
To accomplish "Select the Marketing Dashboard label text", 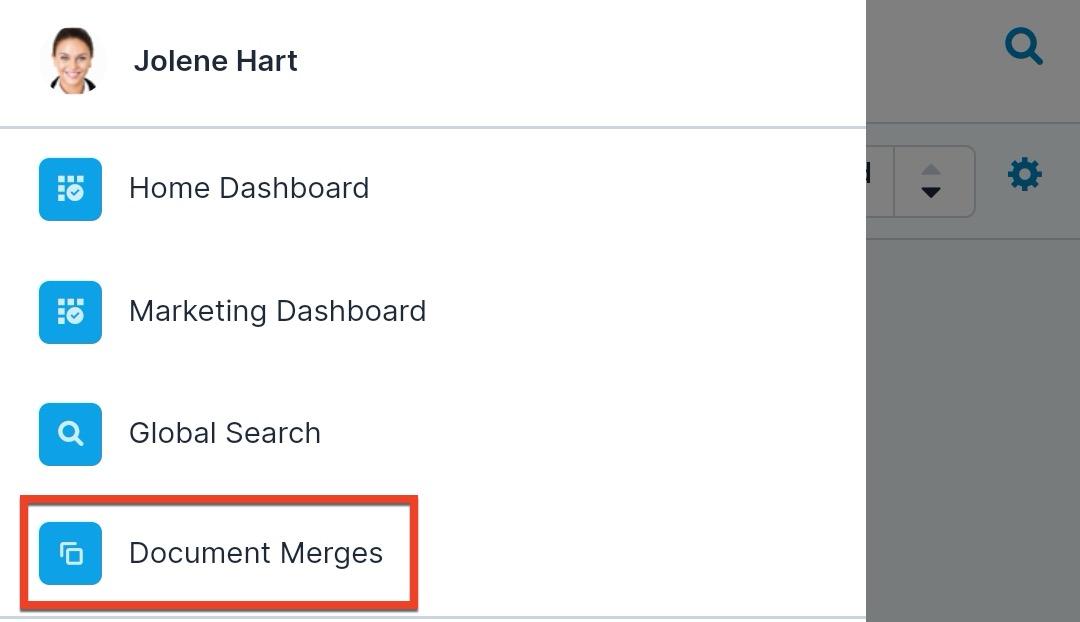I will point(277,311).
